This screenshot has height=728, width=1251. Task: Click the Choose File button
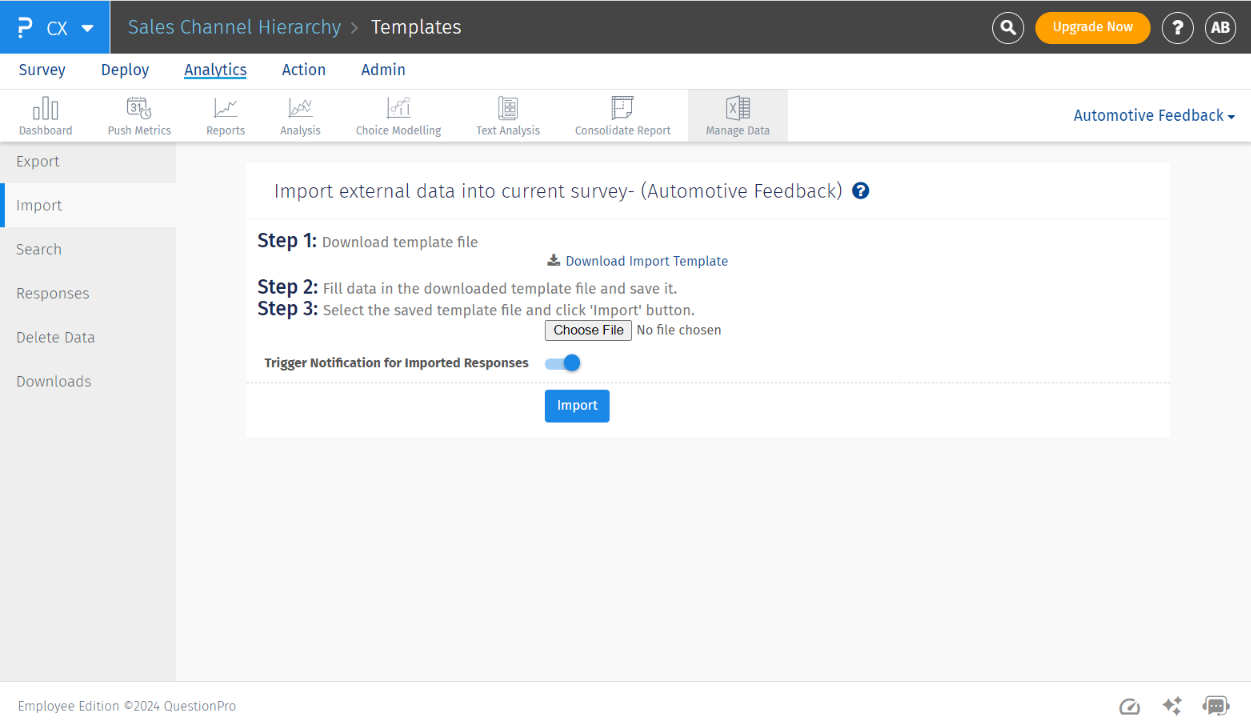pos(588,330)
